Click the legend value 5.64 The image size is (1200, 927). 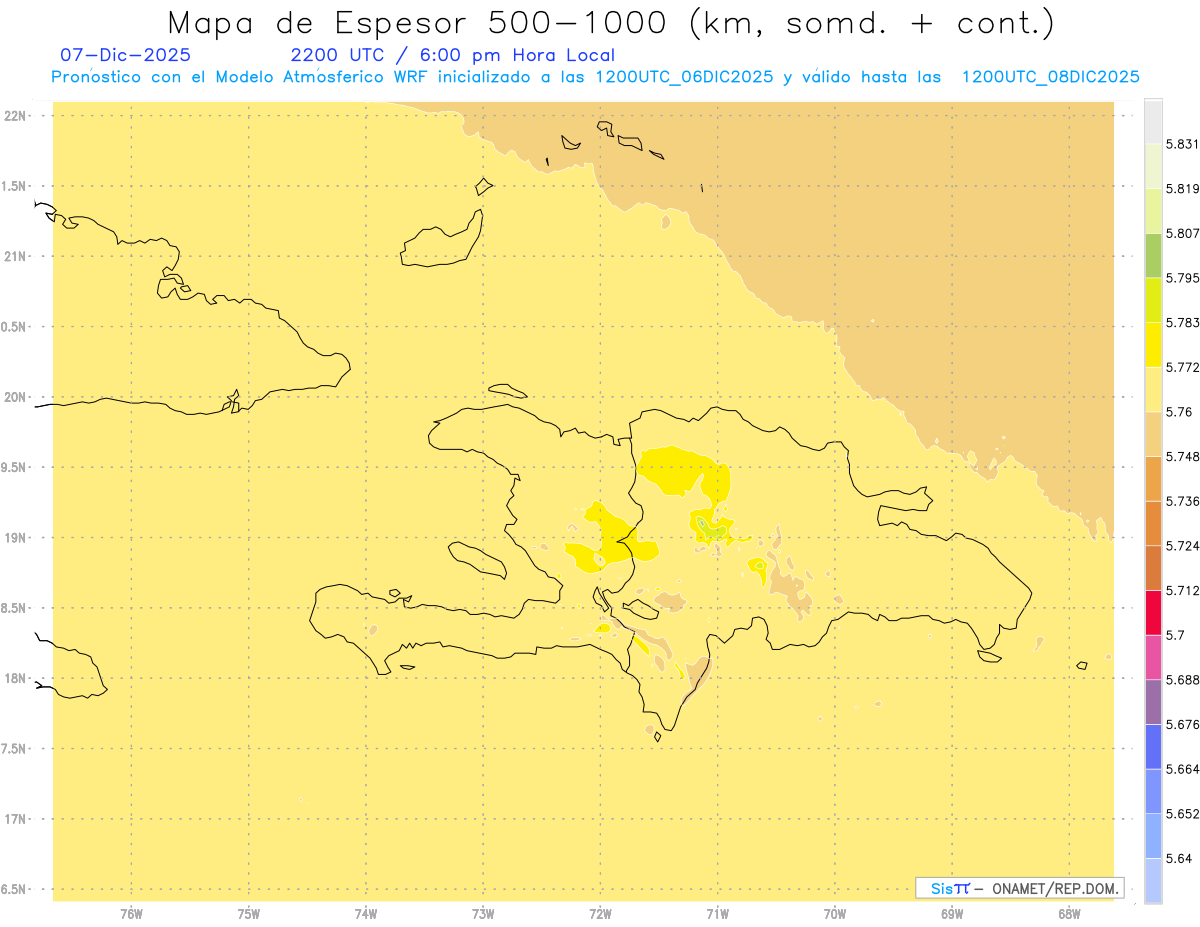1179,858
